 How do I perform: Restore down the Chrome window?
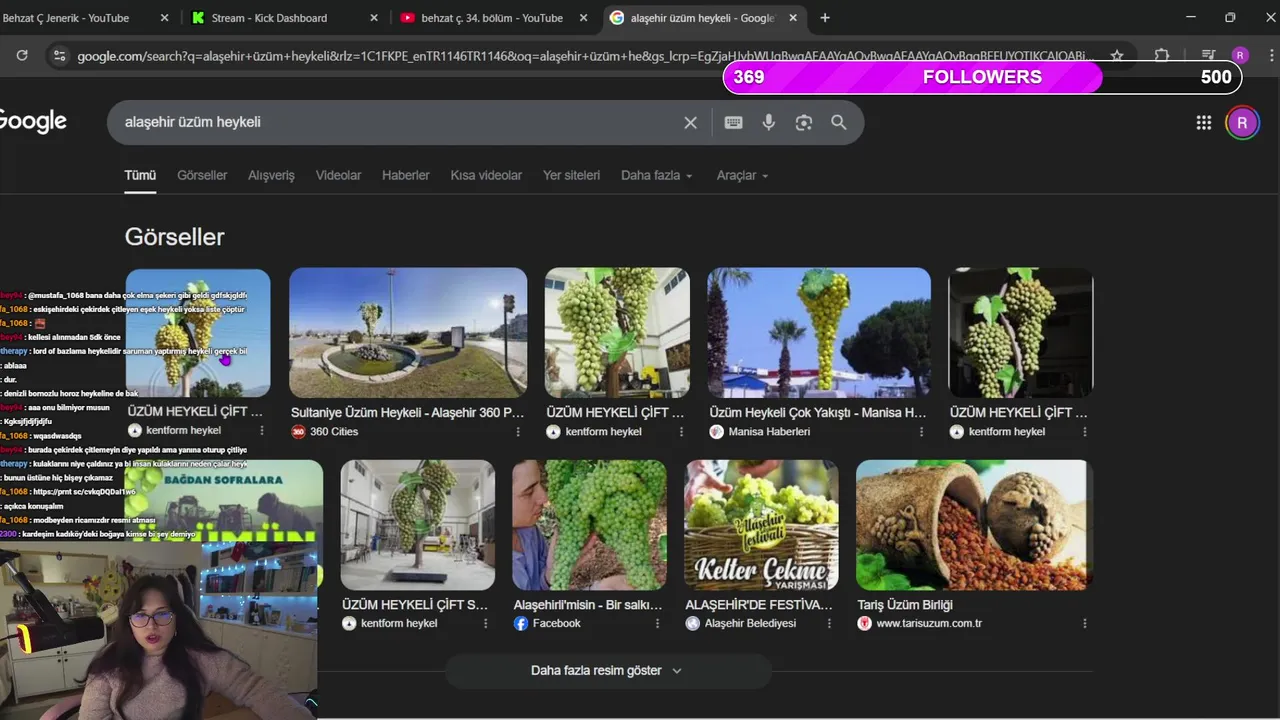(x=1230, y=18)
